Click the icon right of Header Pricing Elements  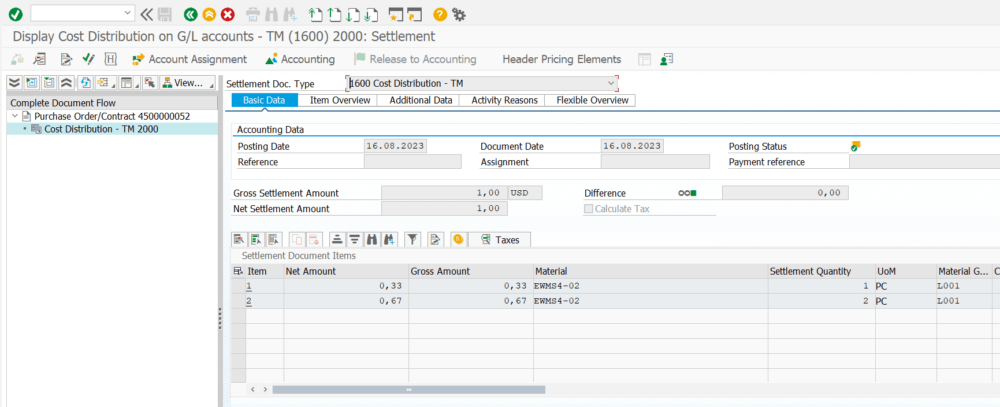point(645,59)
